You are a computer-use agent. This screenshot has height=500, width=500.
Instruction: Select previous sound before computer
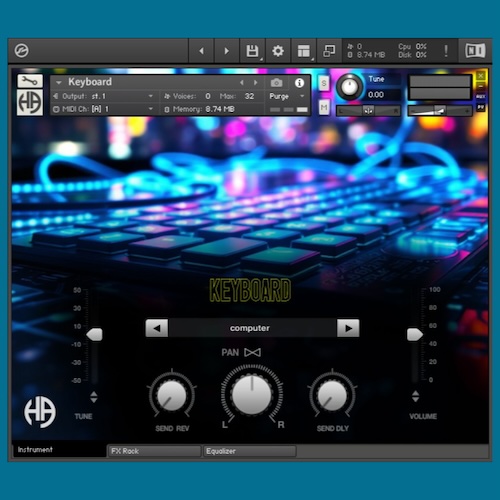click(157, 328)
